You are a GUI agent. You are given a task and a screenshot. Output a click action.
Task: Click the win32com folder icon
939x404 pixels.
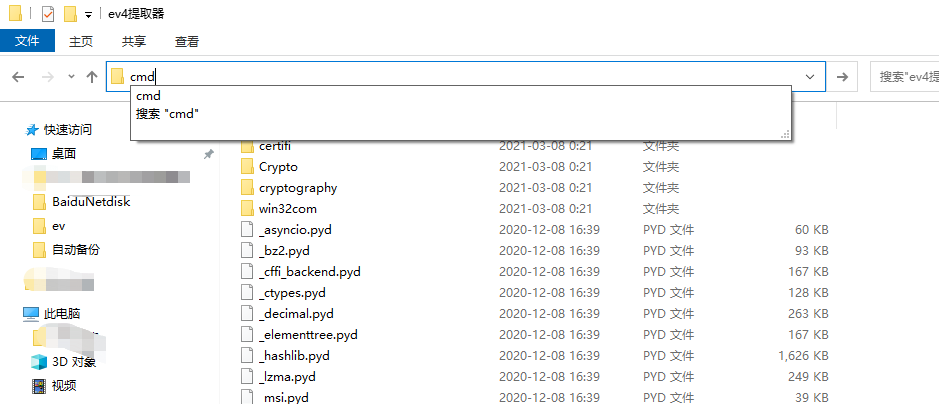[x=247, y=209]
